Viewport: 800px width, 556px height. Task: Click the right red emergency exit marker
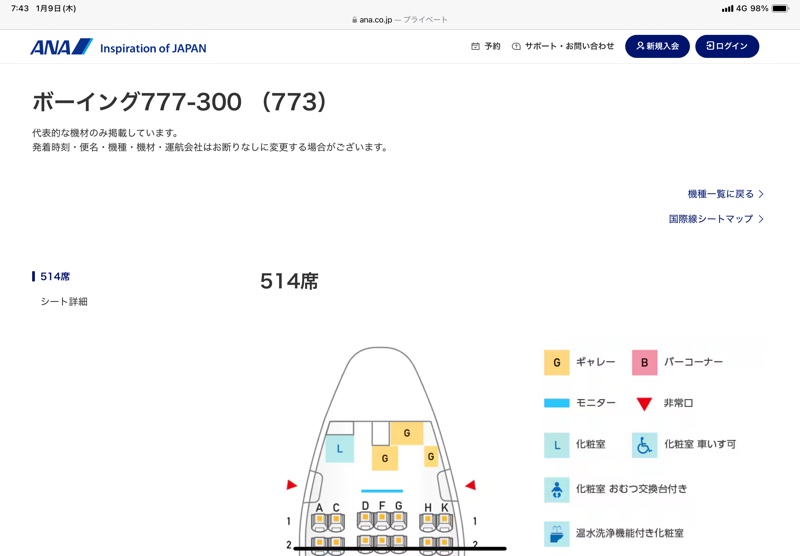coord(470,485)
